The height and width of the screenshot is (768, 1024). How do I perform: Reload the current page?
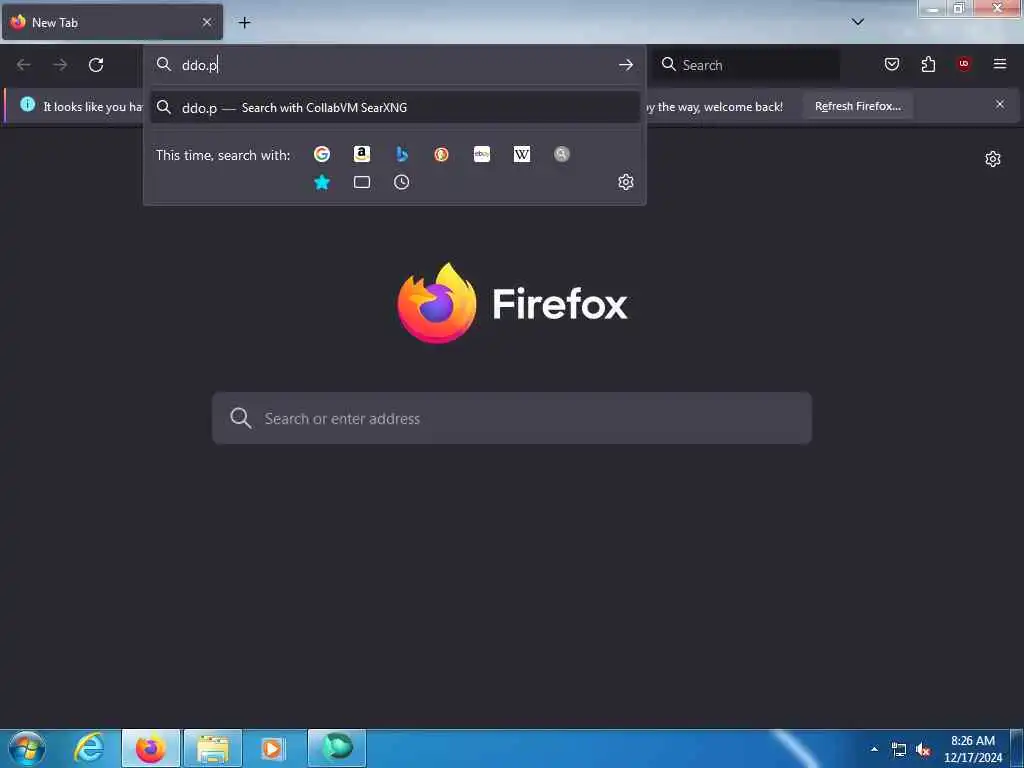(x=96, y=65)
